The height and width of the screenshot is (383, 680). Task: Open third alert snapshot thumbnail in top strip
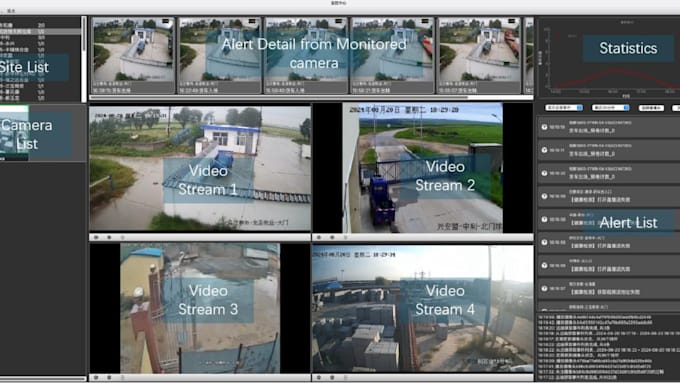306,56
